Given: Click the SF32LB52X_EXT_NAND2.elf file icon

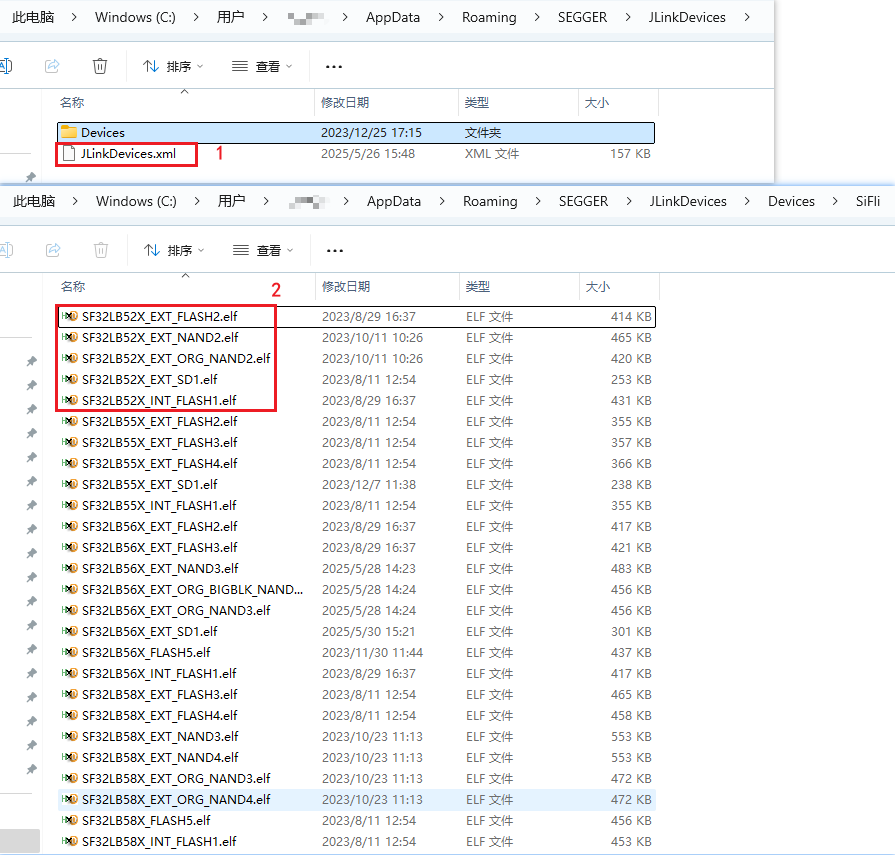Looking at the screenshot, I should coord(70,337).
